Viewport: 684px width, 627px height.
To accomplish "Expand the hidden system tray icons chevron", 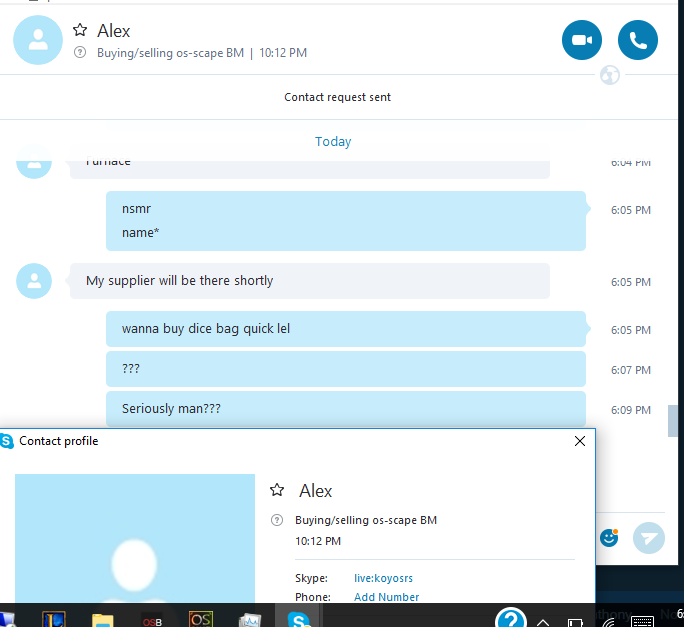I will tap(543, 622).
